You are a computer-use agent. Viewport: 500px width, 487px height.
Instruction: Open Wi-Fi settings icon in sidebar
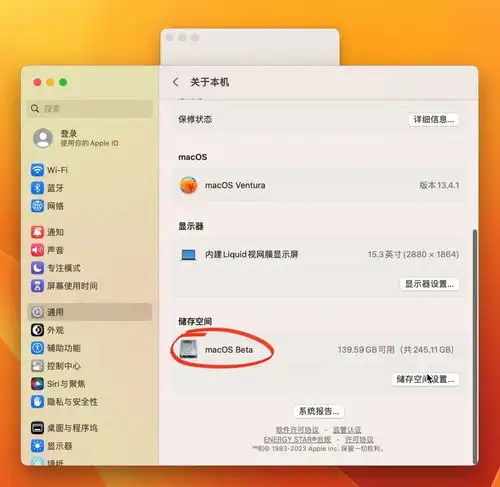point(37,170)
